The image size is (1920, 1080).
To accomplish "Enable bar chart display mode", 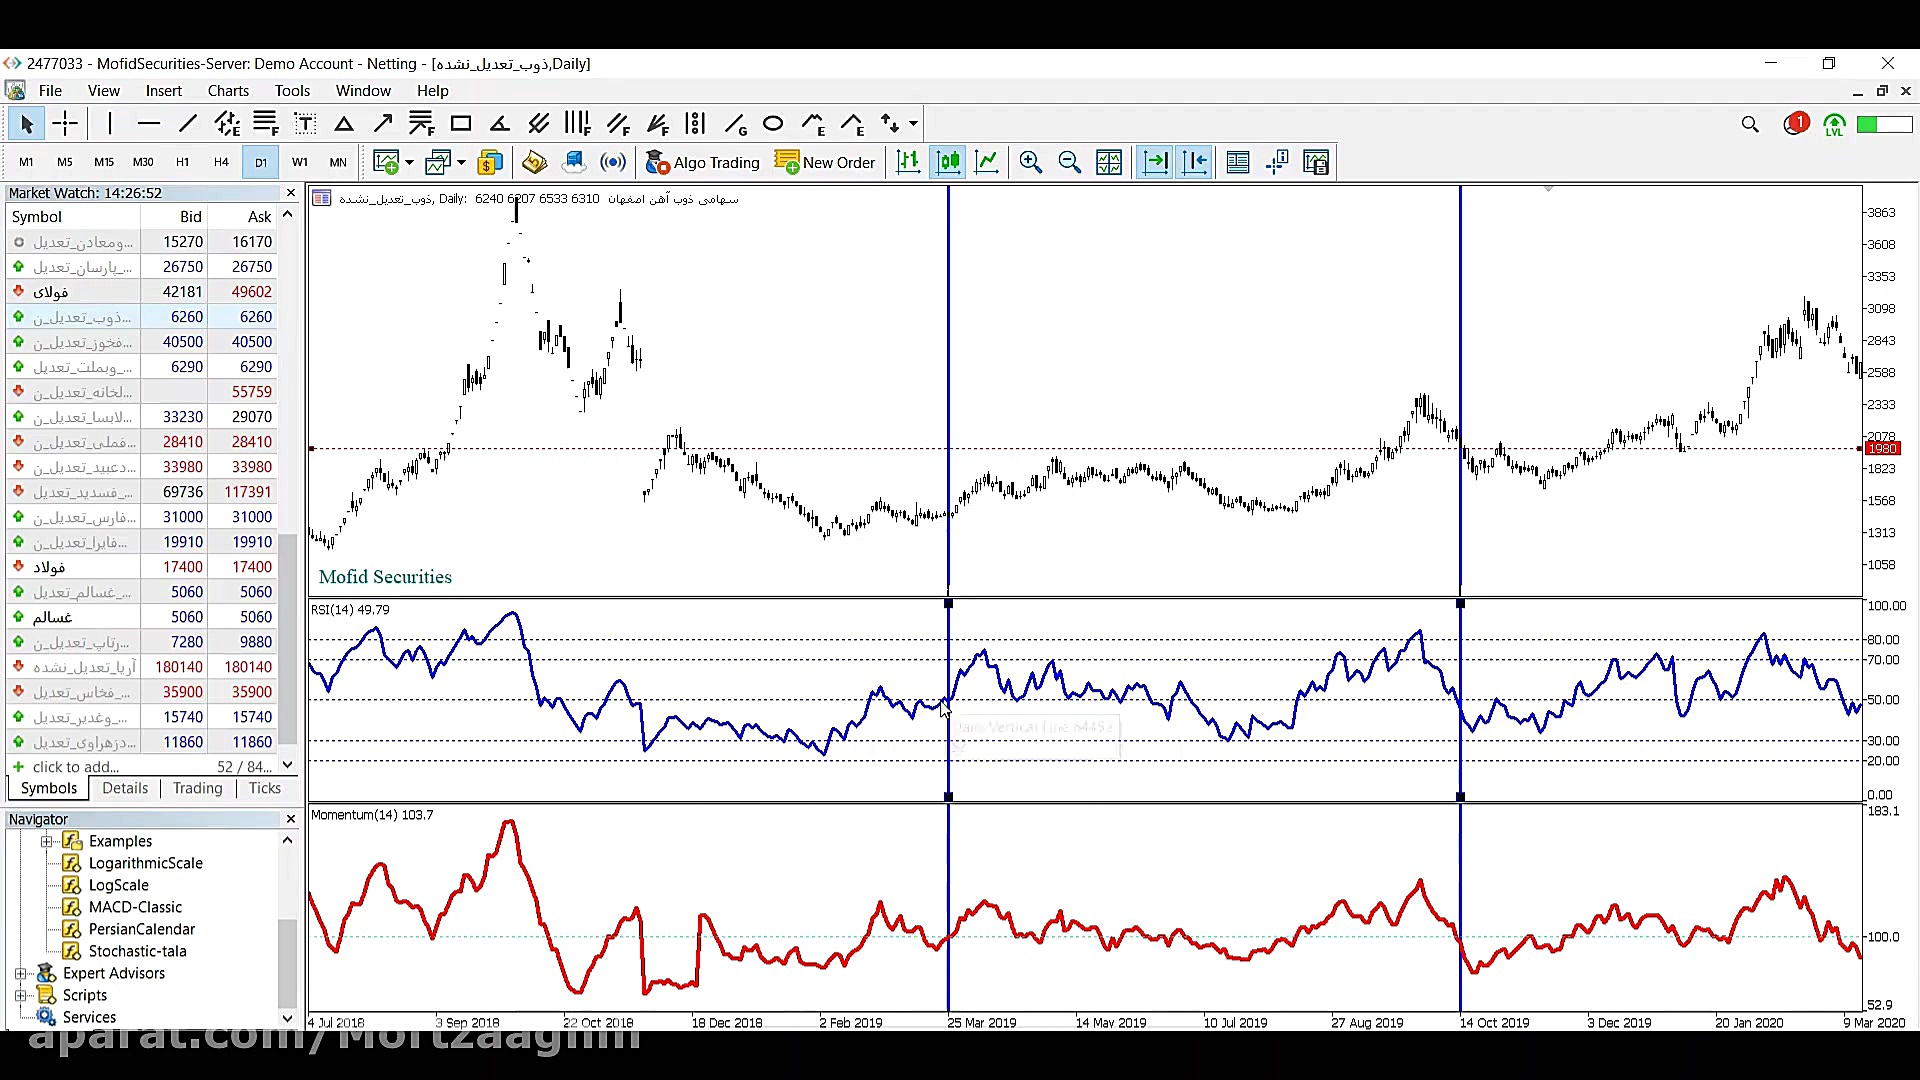I will click(908, 162).
